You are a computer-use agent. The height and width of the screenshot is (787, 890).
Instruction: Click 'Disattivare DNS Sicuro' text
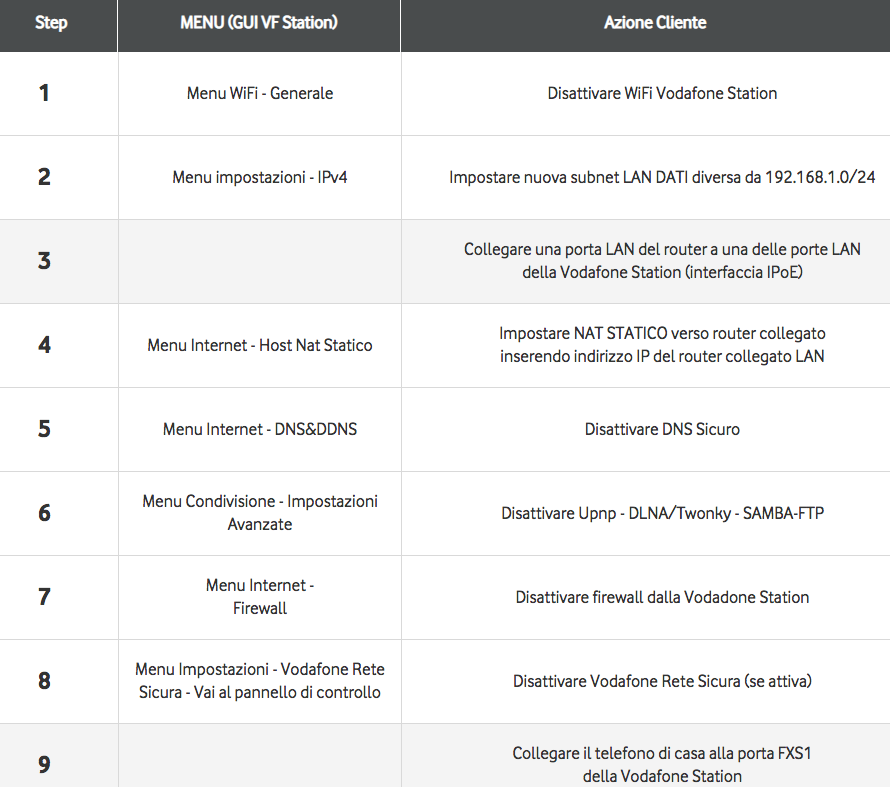662,429
